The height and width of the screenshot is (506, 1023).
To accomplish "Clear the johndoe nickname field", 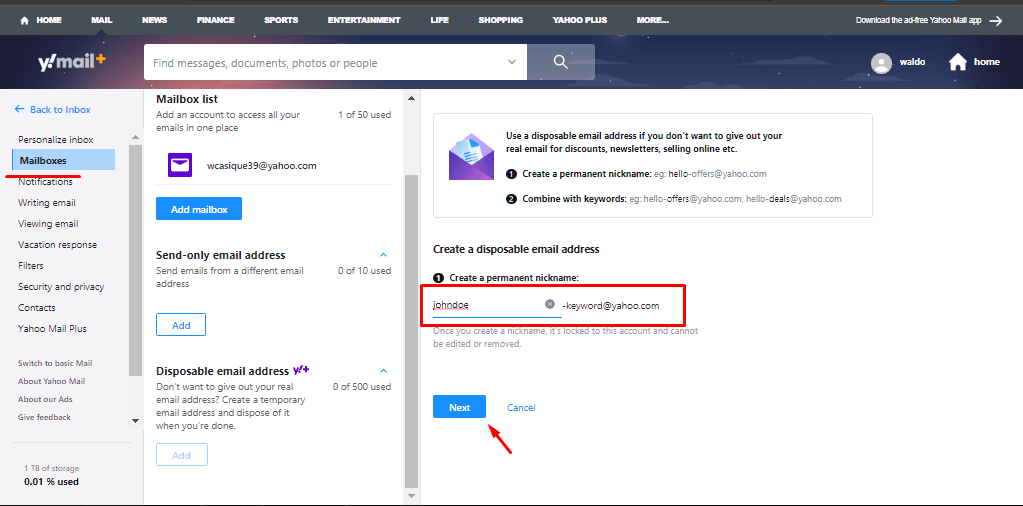I will (x=550, y=305).
